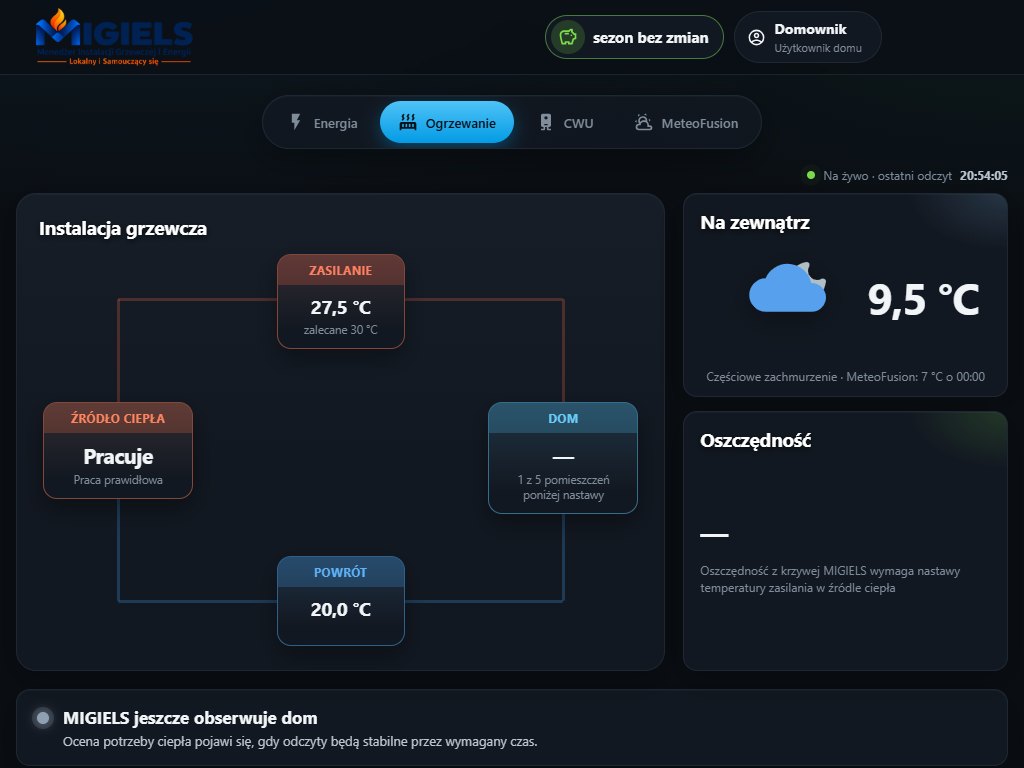Click the 'Instalacja grzewcza' heading

pyautogui.click(x=123, y=229)
